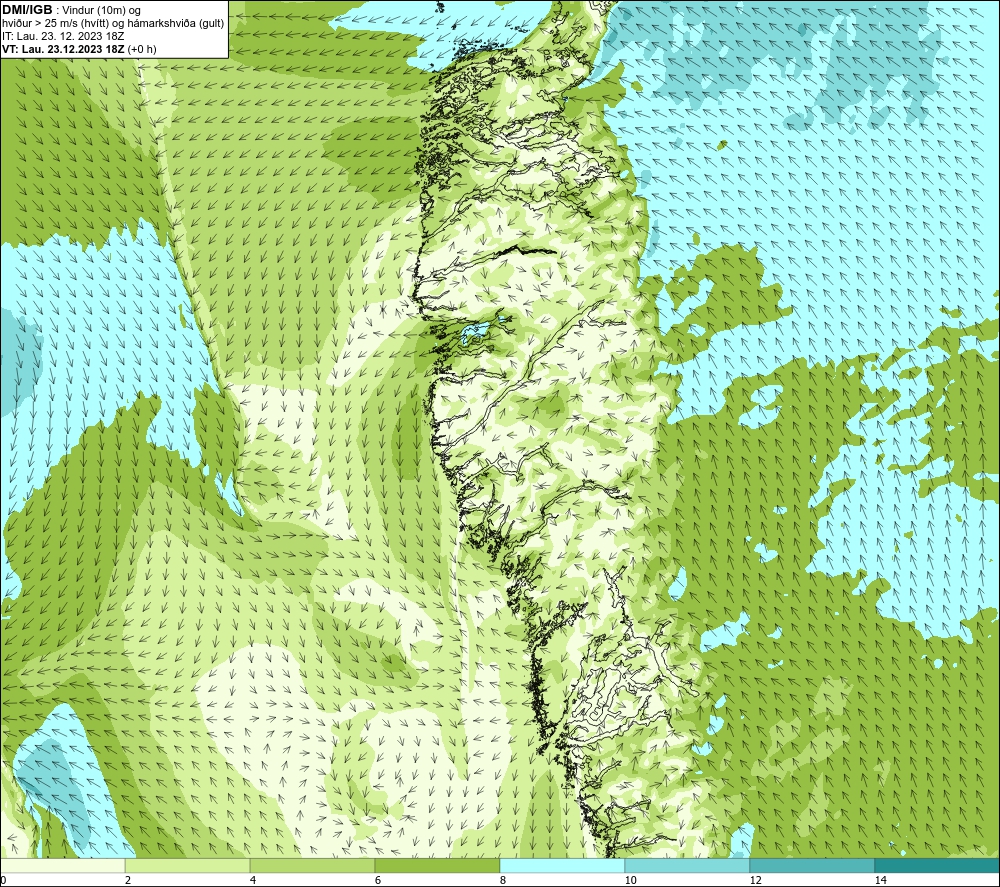Click the teal 12–14 m/s color swatch
Screen dimensions: 1000x887
tap(812, 865)
